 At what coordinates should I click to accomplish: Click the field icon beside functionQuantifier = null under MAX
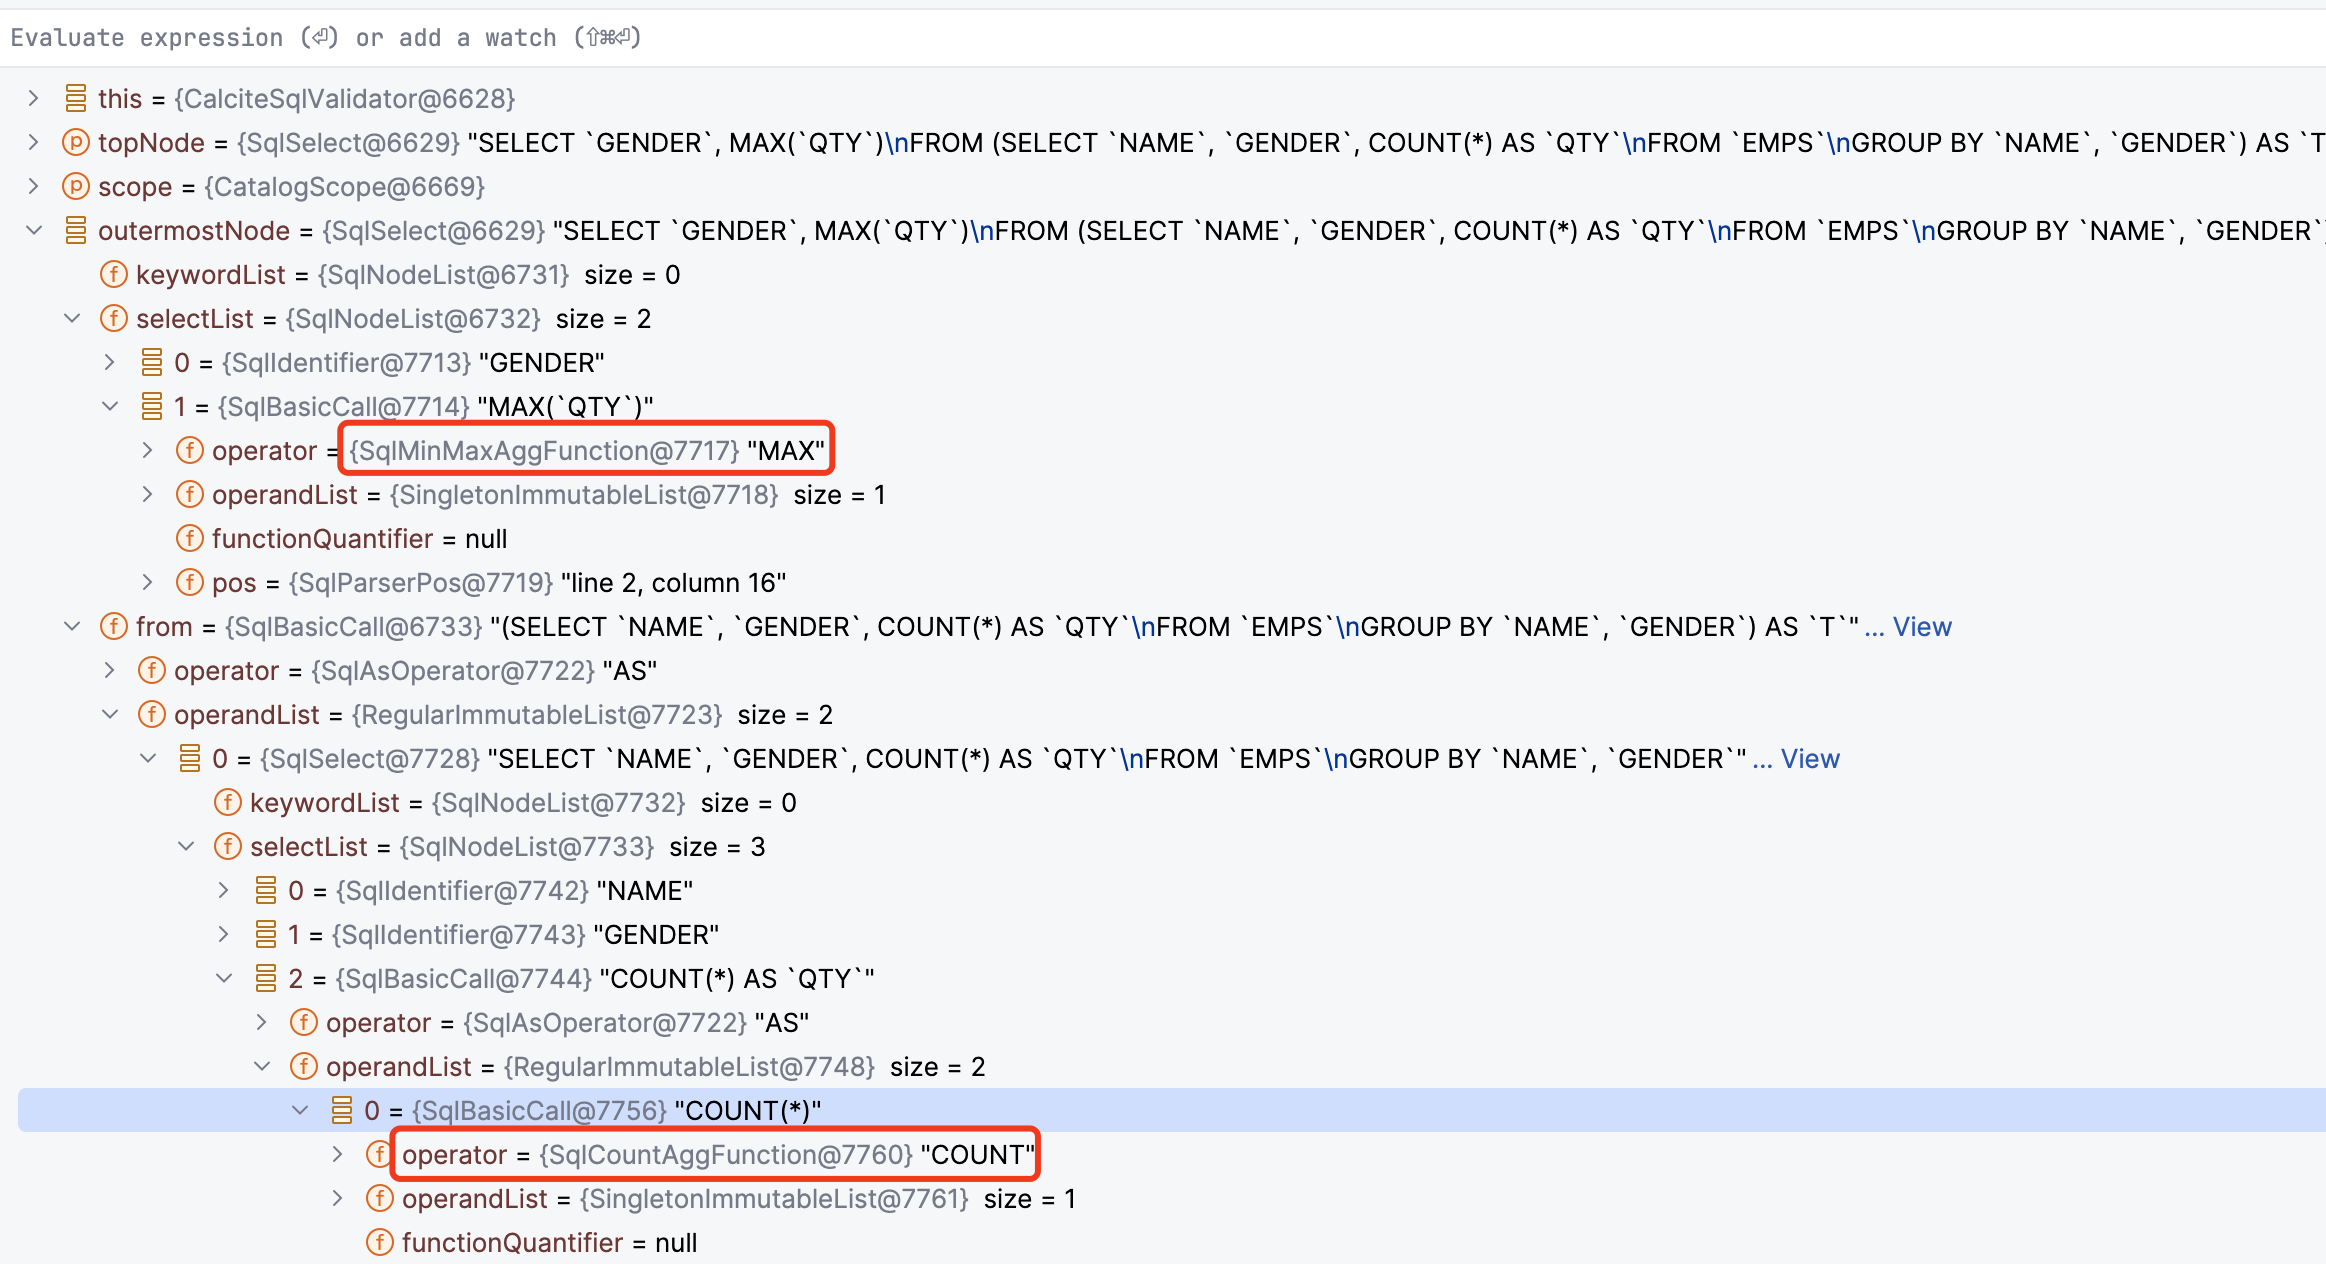pyautogui.click(x=189, y=538)
